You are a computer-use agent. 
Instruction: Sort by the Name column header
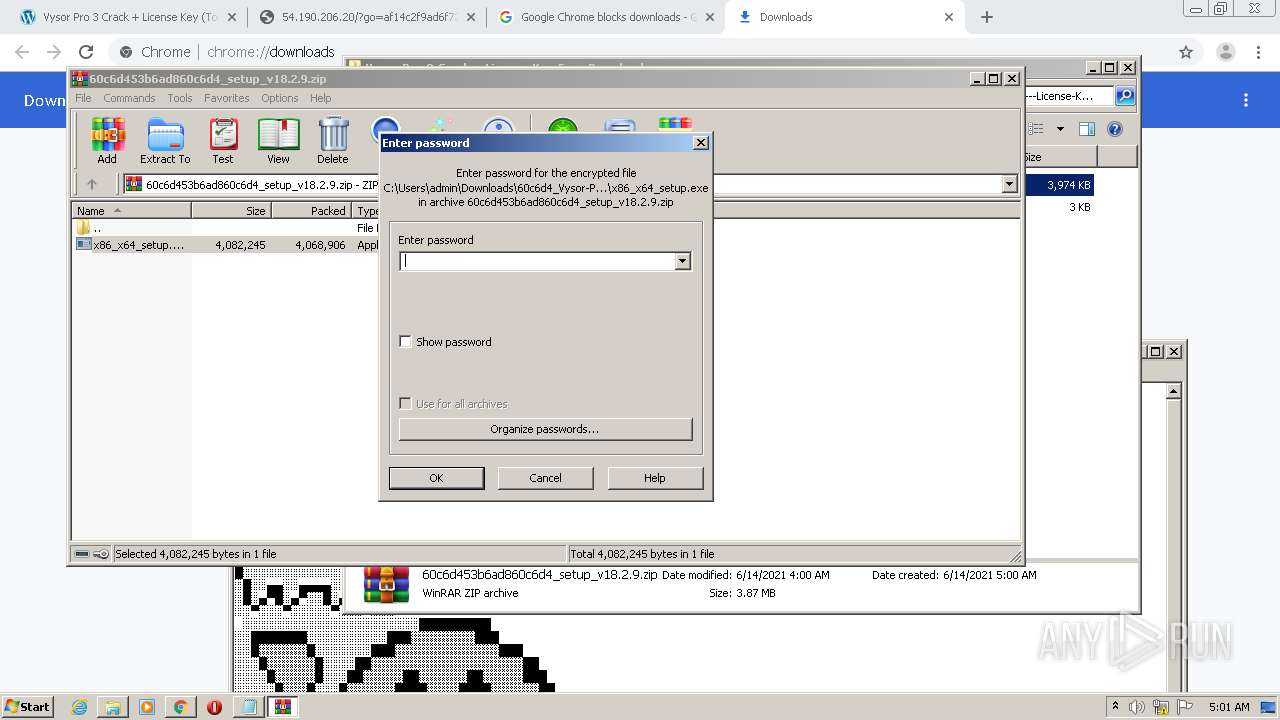pos(132,210)
